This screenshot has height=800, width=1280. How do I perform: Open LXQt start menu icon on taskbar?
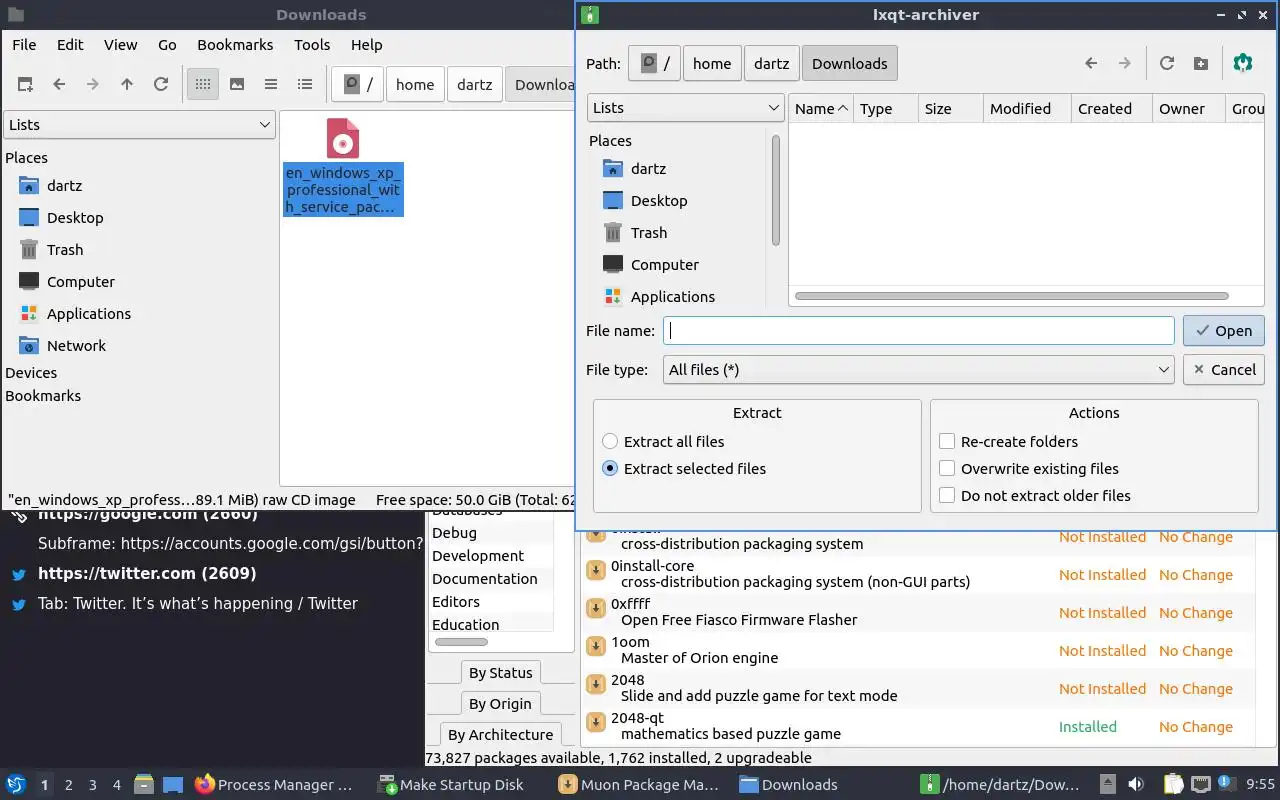pyautogui.click(x=16, y=785)
